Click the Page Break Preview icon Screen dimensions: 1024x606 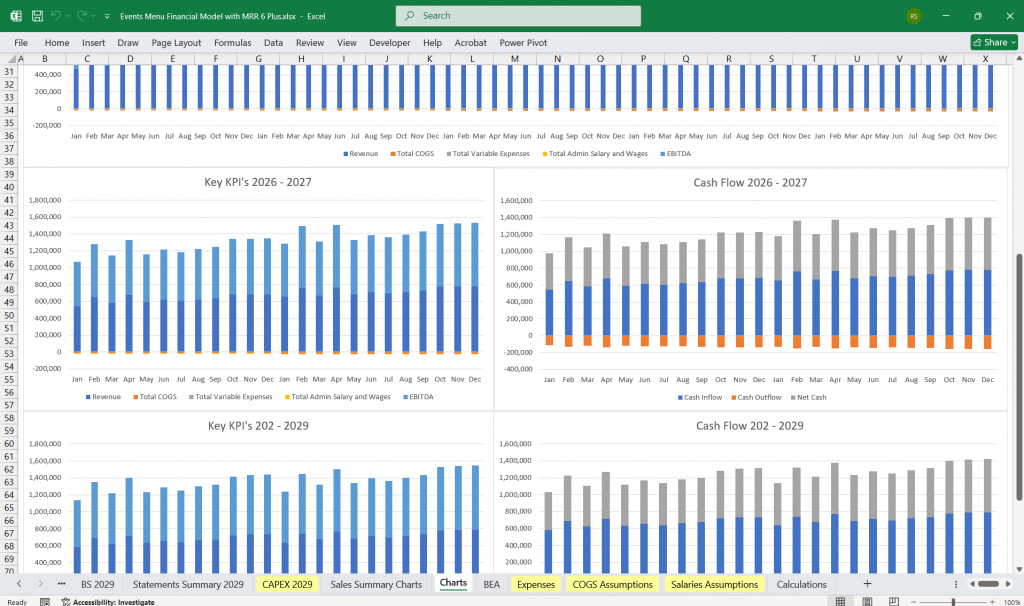click(893, 601)
